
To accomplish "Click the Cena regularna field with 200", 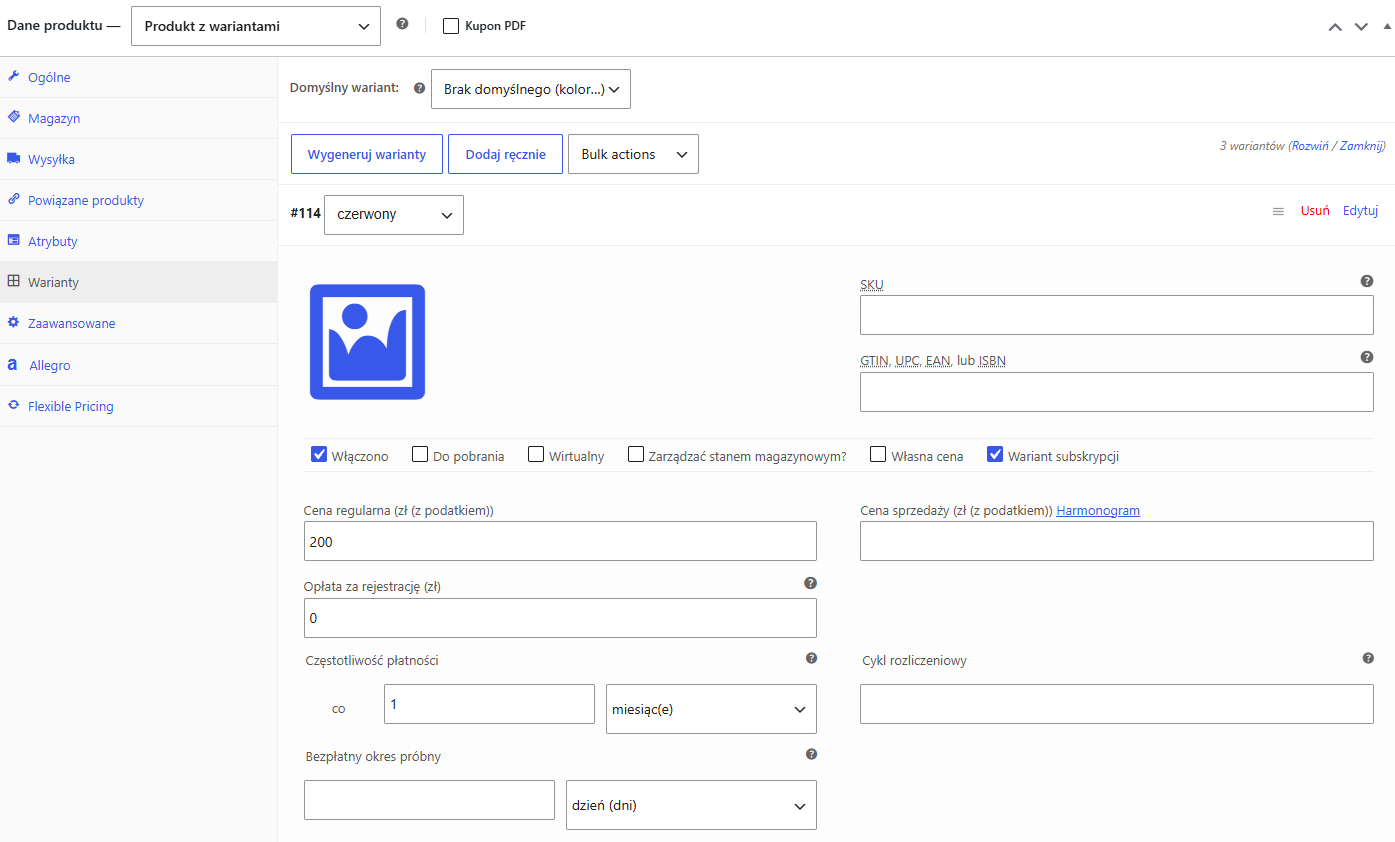I will (x=560, y=541).
